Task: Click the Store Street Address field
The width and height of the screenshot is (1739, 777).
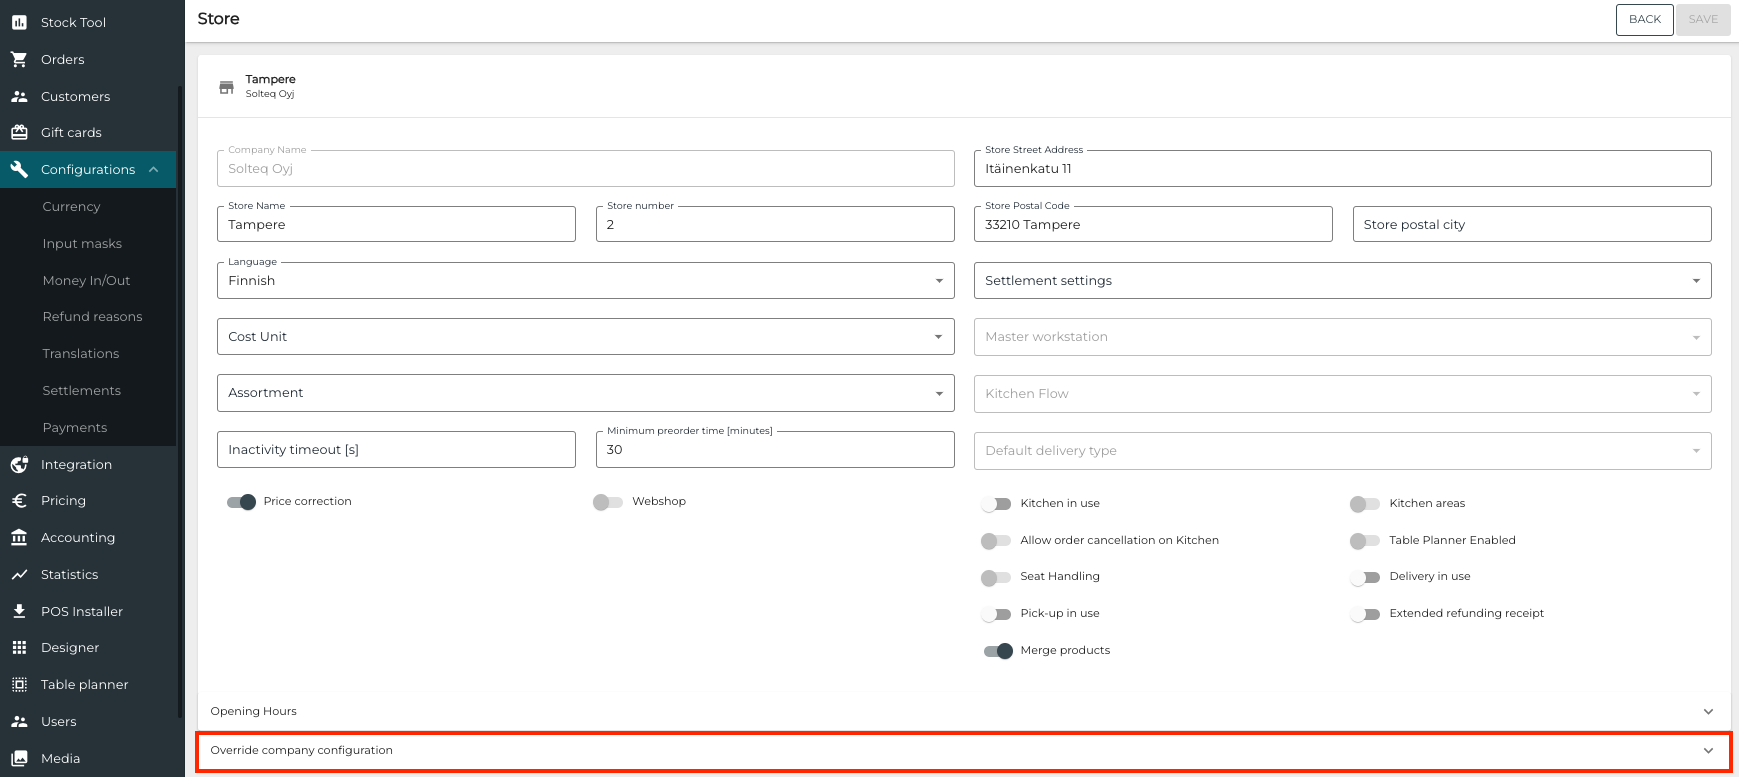Action: [1342, 169]
